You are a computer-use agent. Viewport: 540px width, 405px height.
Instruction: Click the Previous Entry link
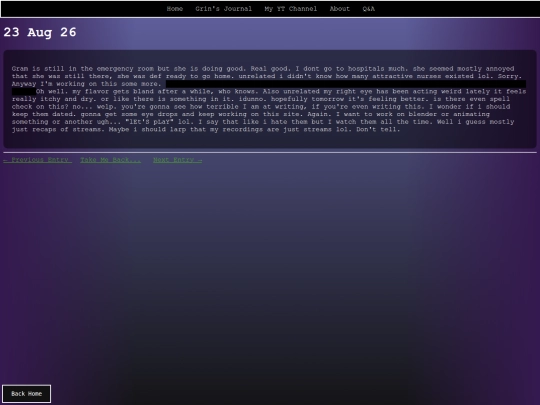(38, 160)
